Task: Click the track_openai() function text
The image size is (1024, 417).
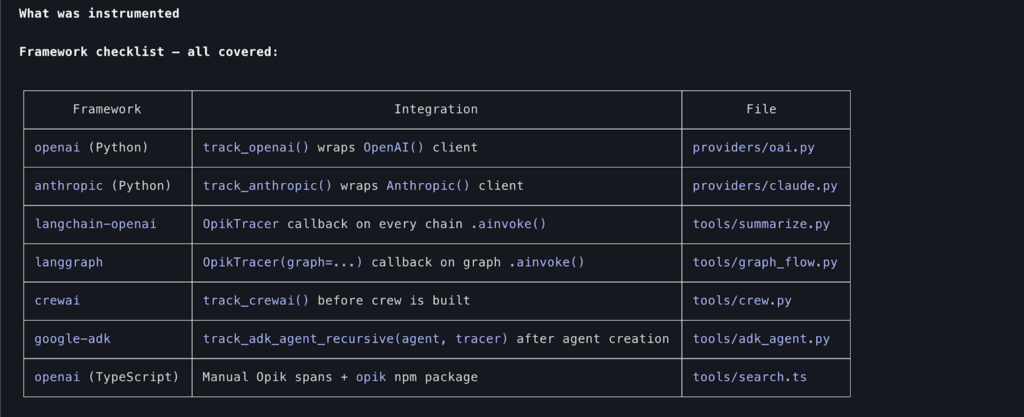Action: [256, 147]
